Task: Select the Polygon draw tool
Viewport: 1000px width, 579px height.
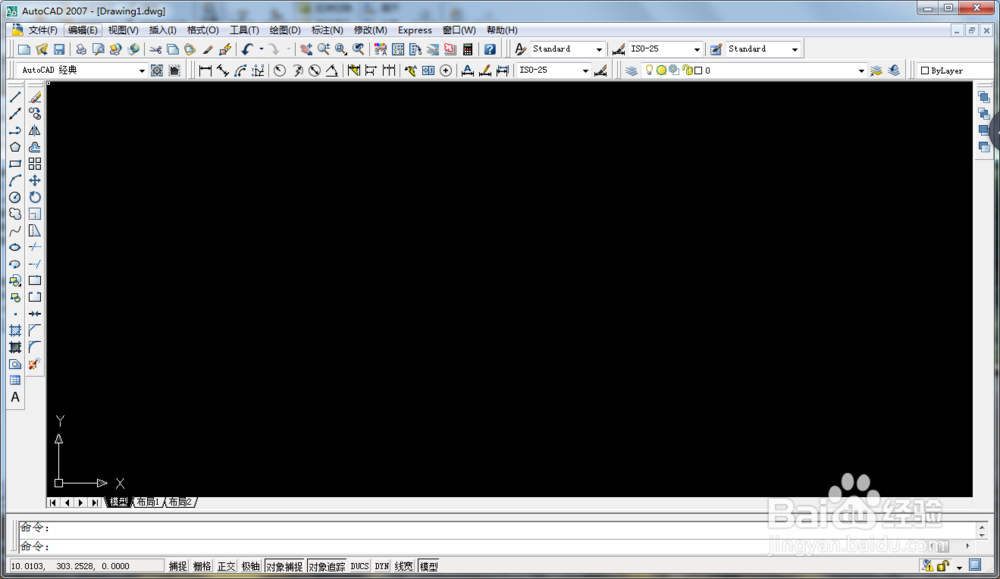Action: point(15,147)
